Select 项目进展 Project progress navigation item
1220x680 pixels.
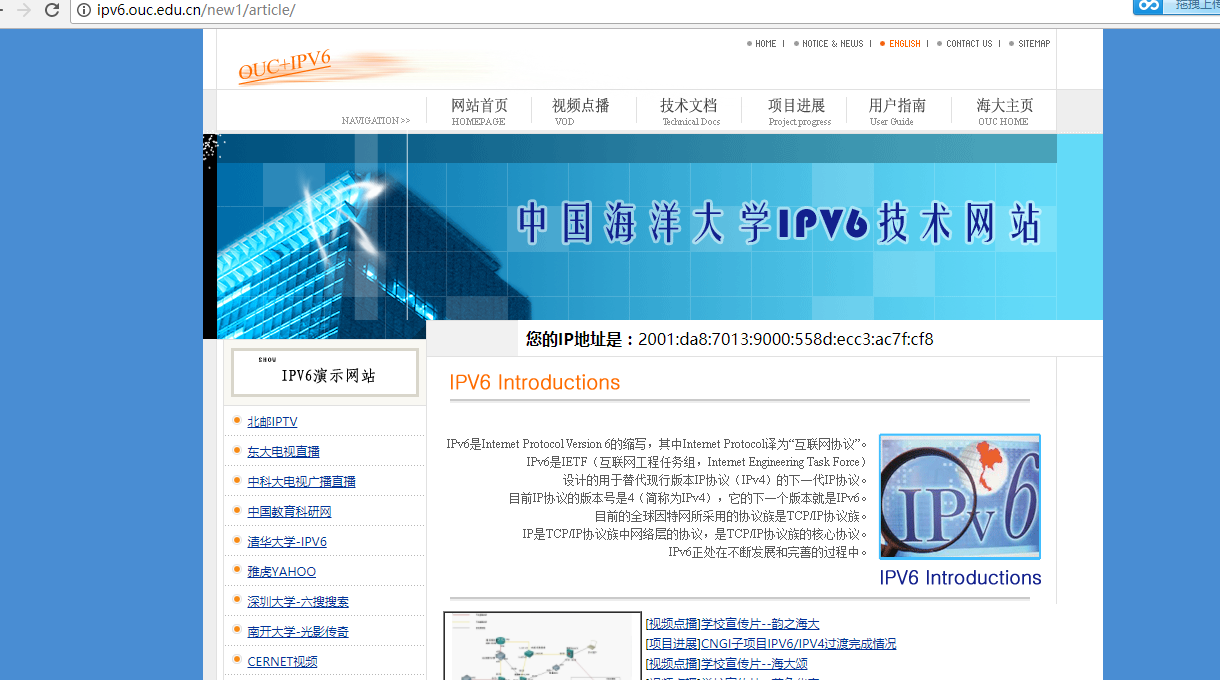pyautogui.click(x=797, y=110)
